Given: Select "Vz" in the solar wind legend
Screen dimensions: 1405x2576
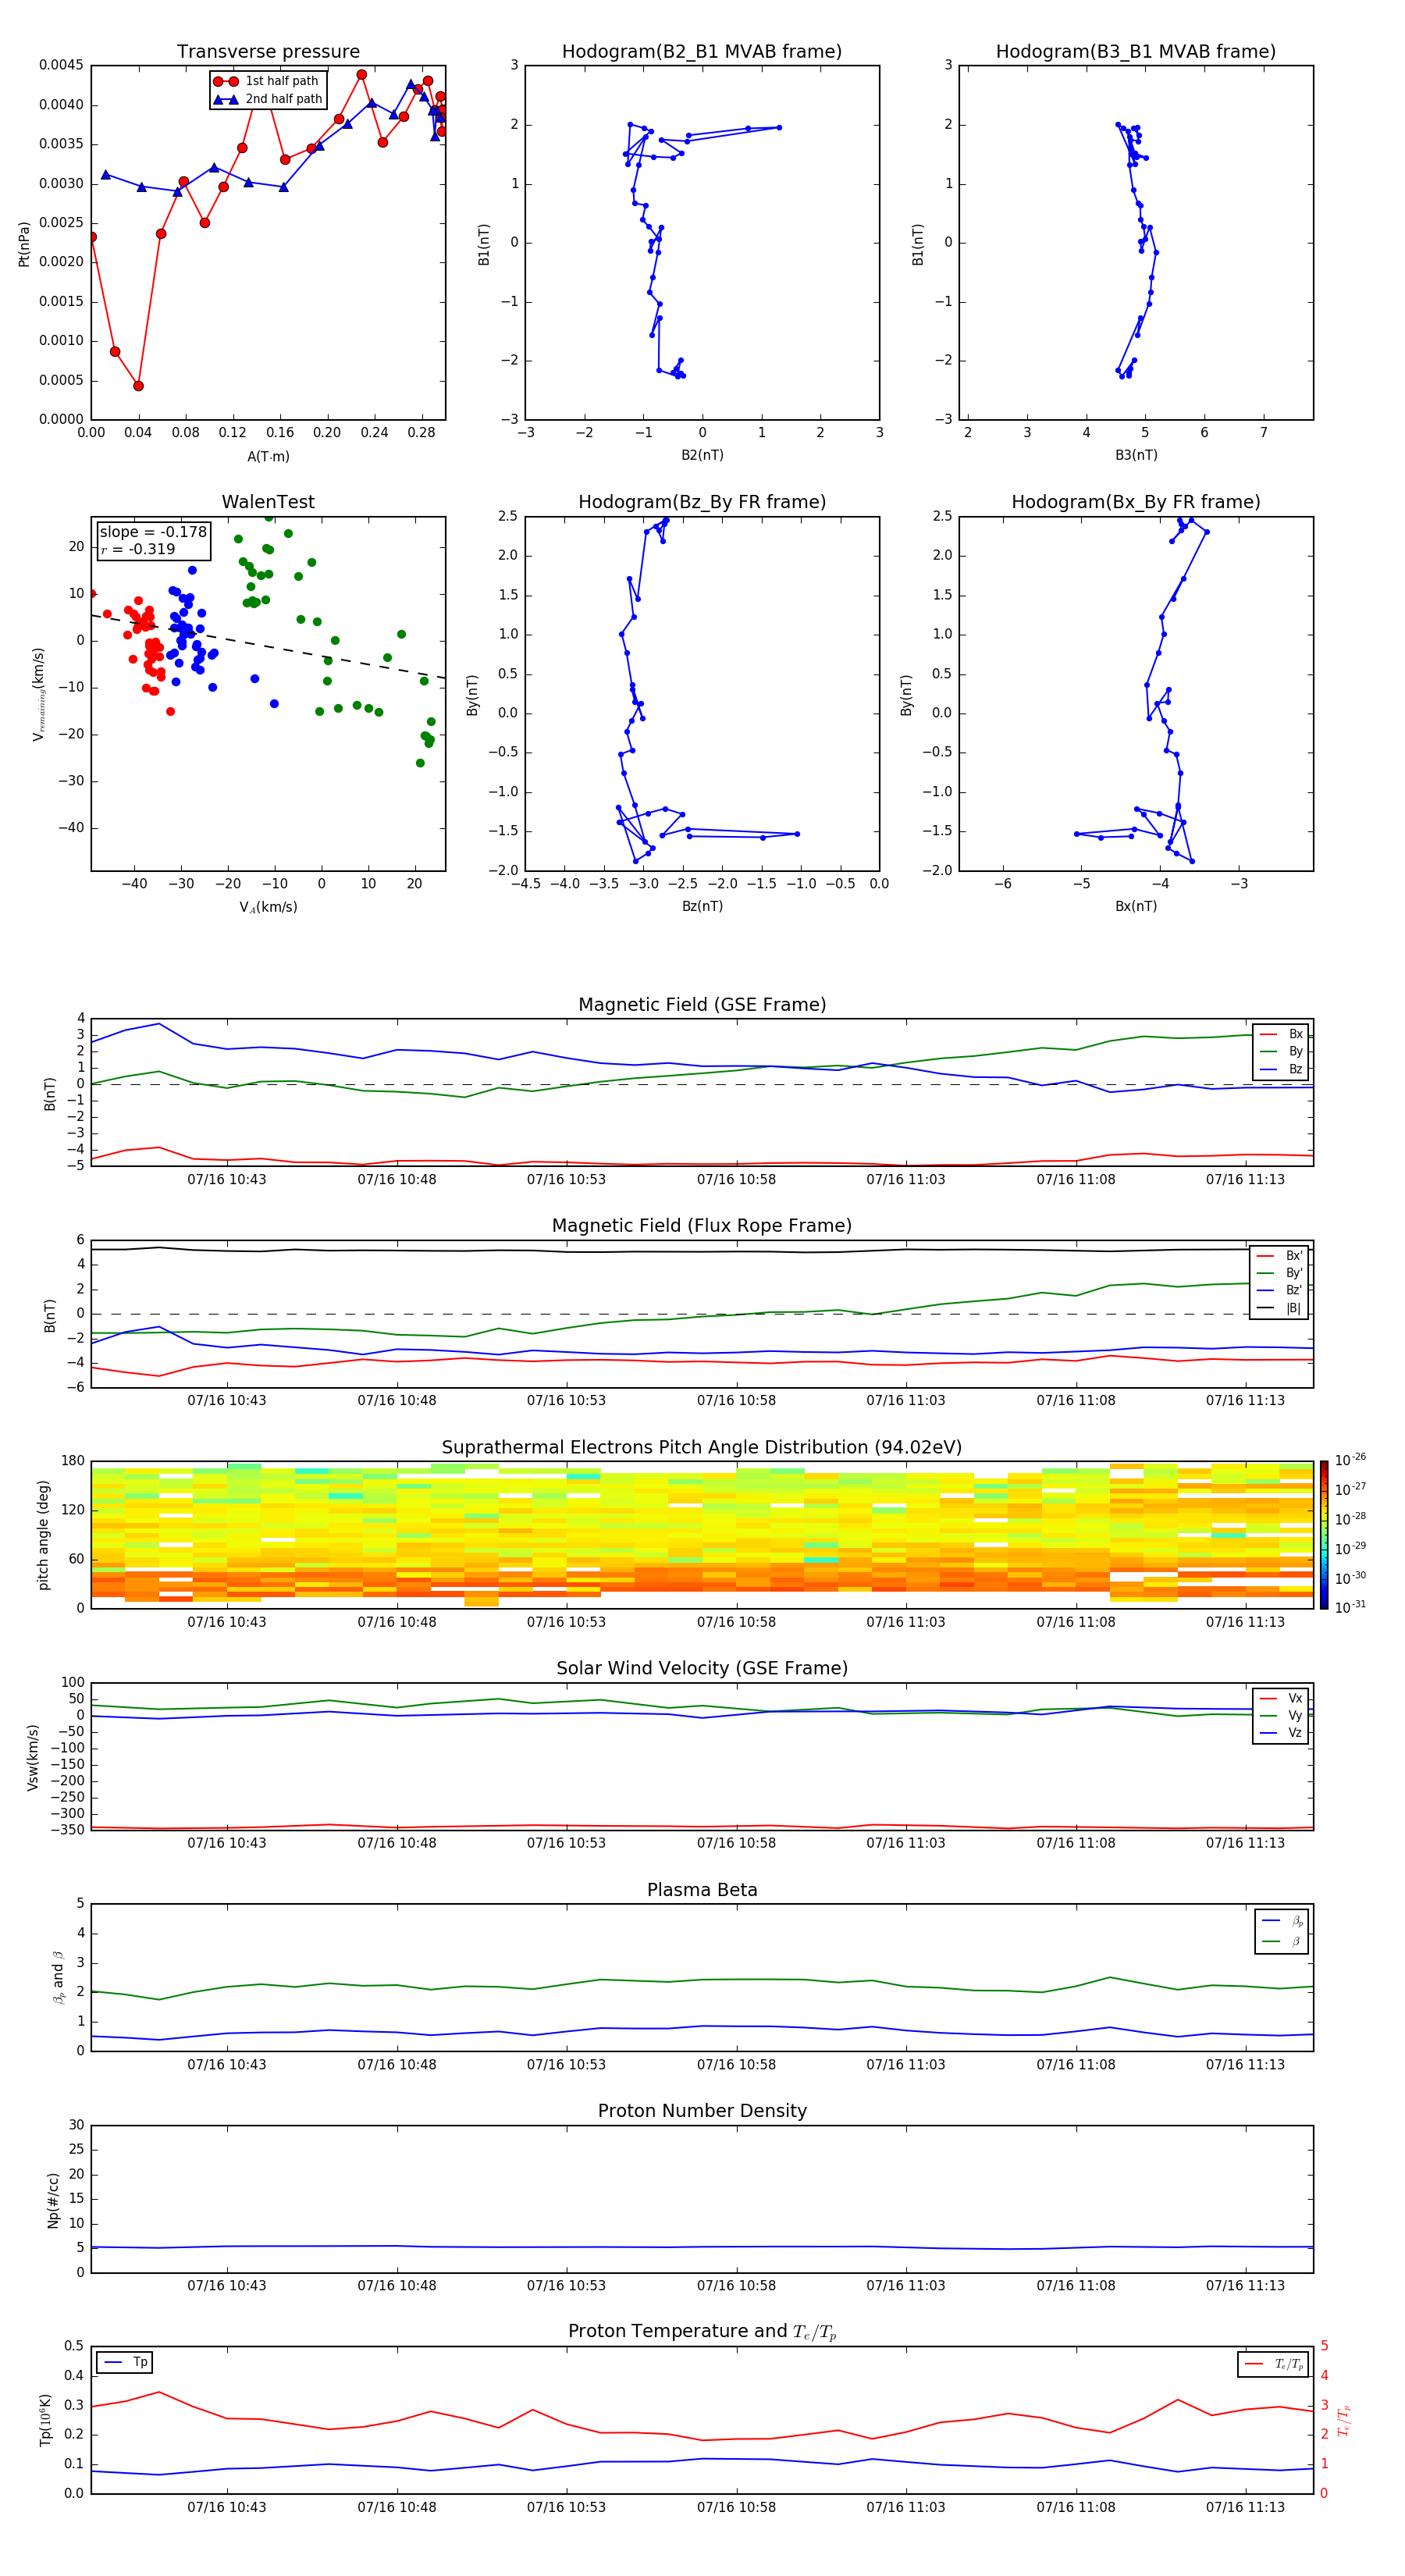Looking at the screenshot, I should coord(1282,1733).
